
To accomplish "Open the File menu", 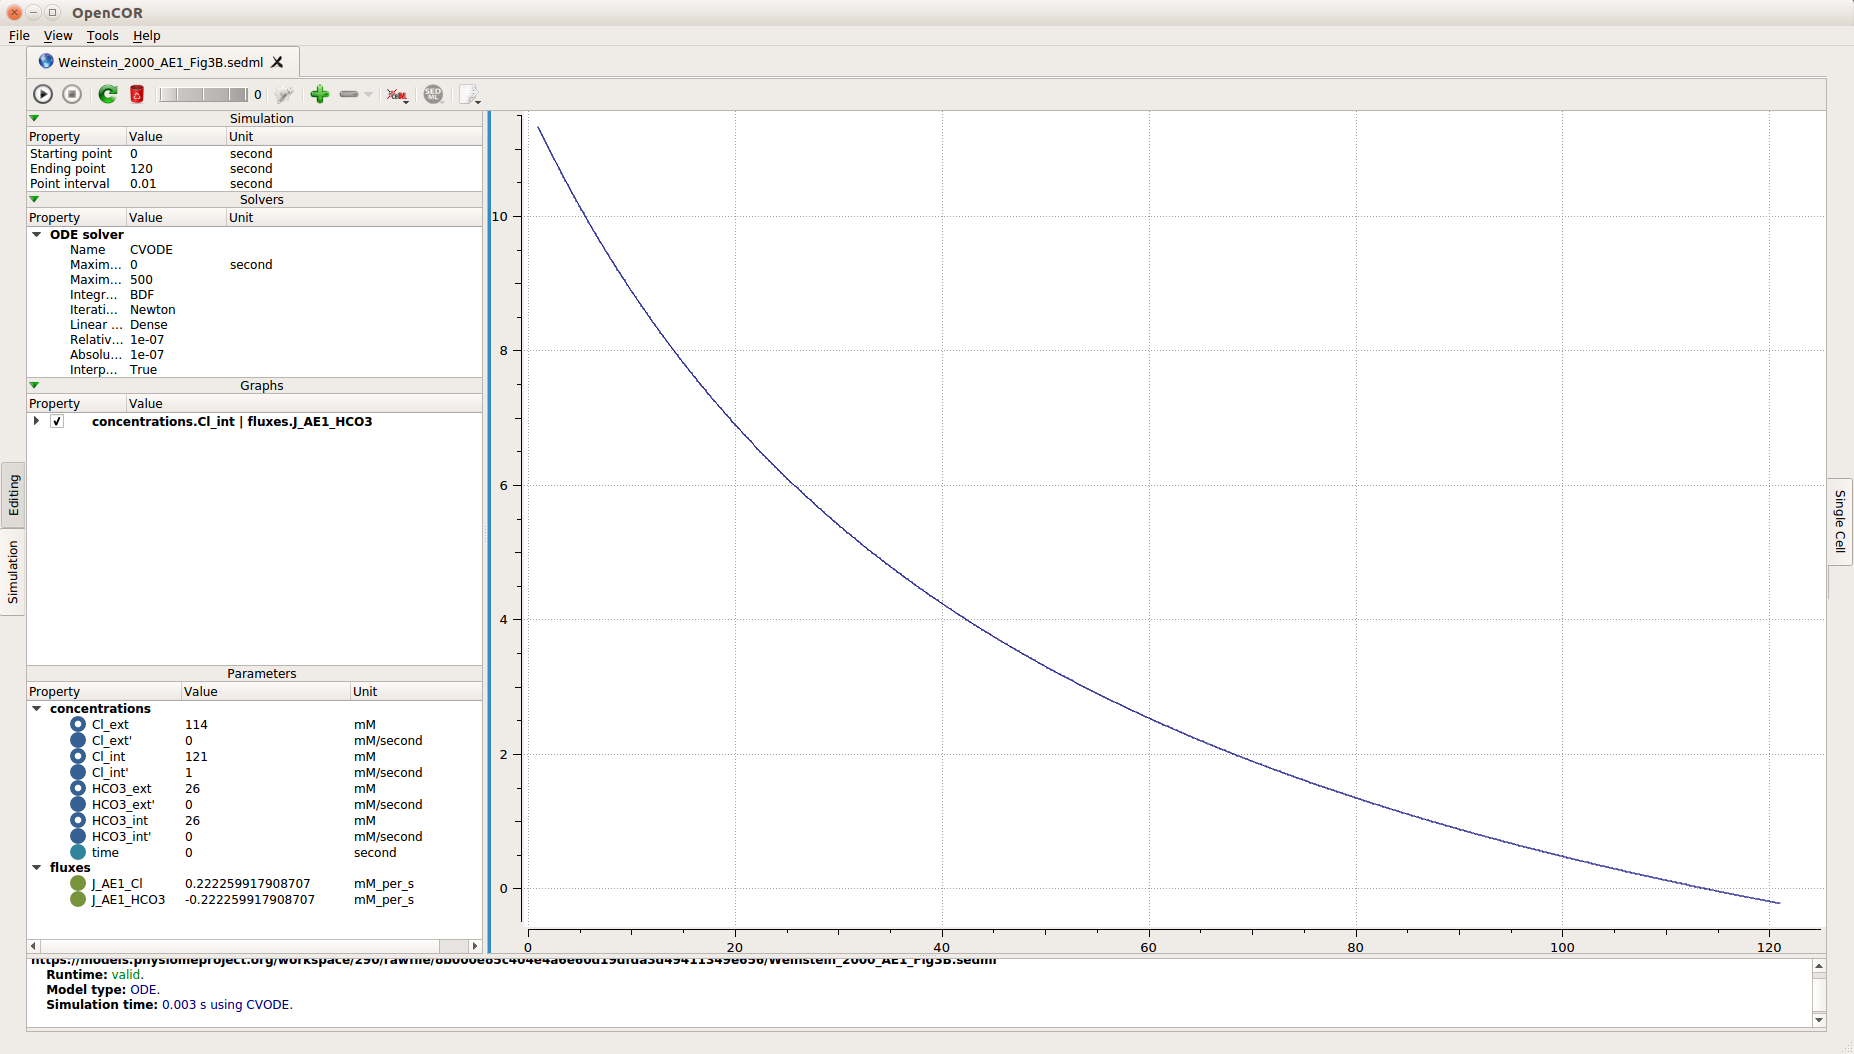I will pyautogui.click(x=19, y=36).
